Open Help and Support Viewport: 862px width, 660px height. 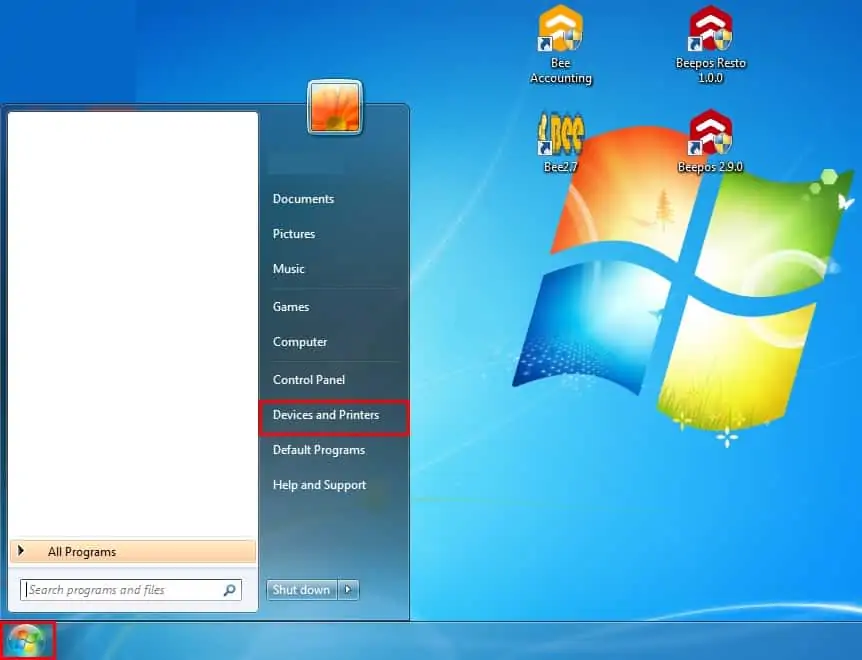[319, 485]
